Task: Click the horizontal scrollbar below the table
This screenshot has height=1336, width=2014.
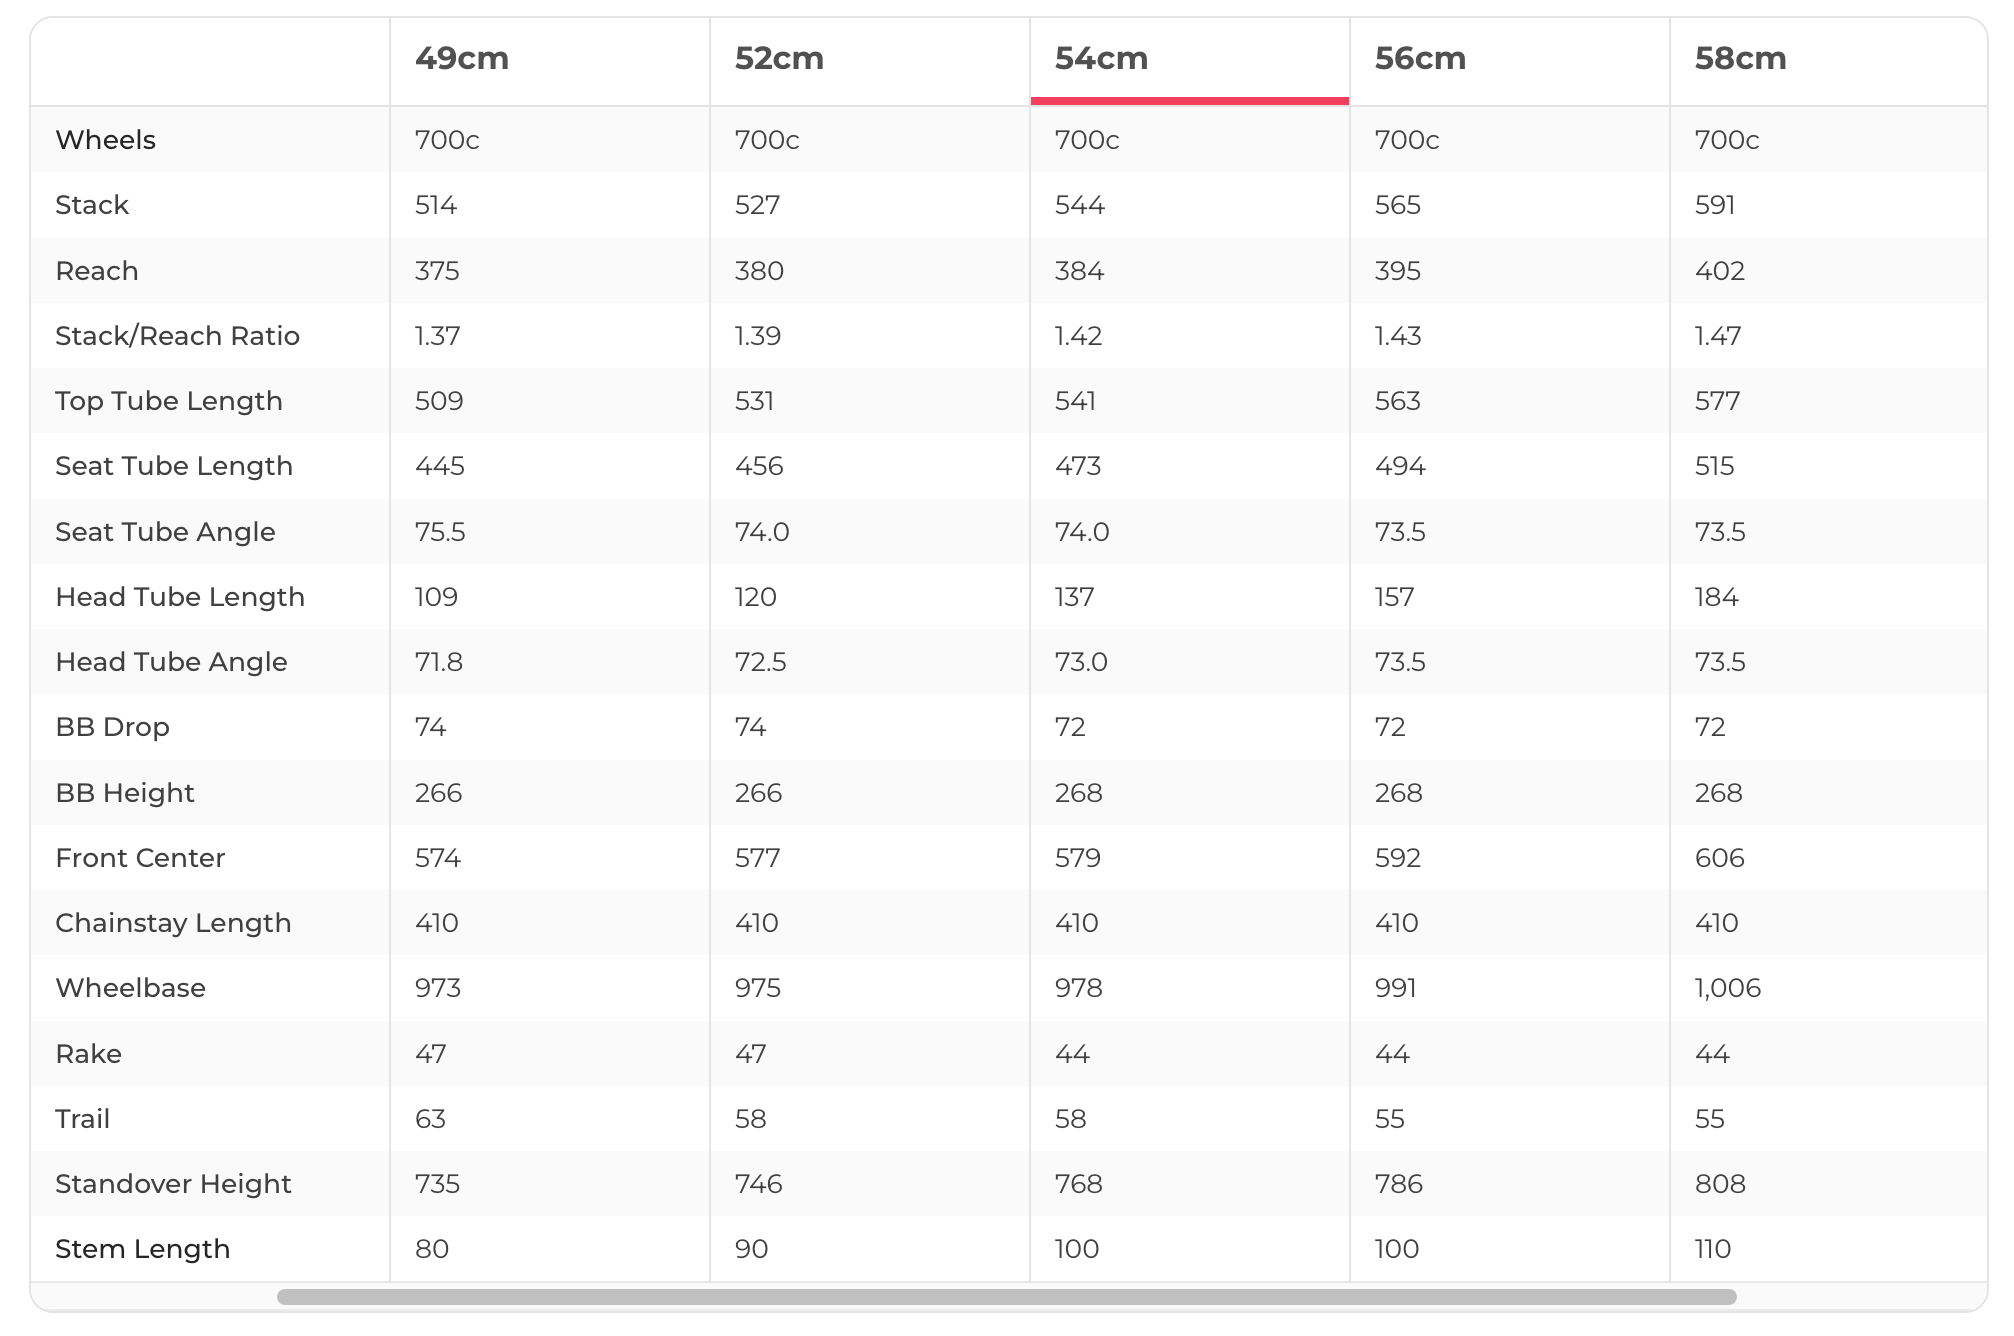Action: [1006, 1297]
